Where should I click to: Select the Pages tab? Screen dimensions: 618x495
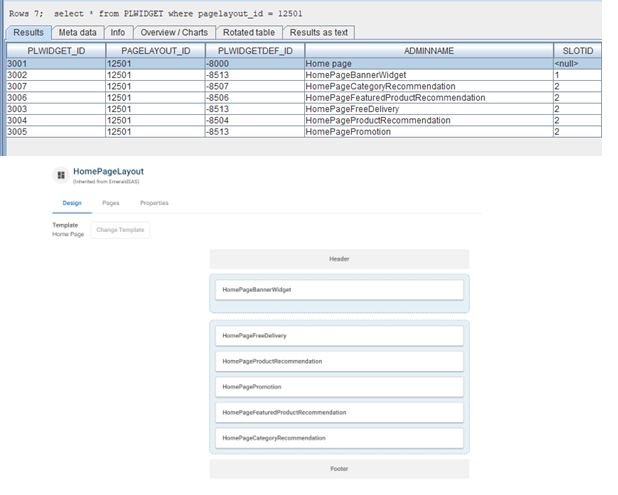click(x=111, y=203)
